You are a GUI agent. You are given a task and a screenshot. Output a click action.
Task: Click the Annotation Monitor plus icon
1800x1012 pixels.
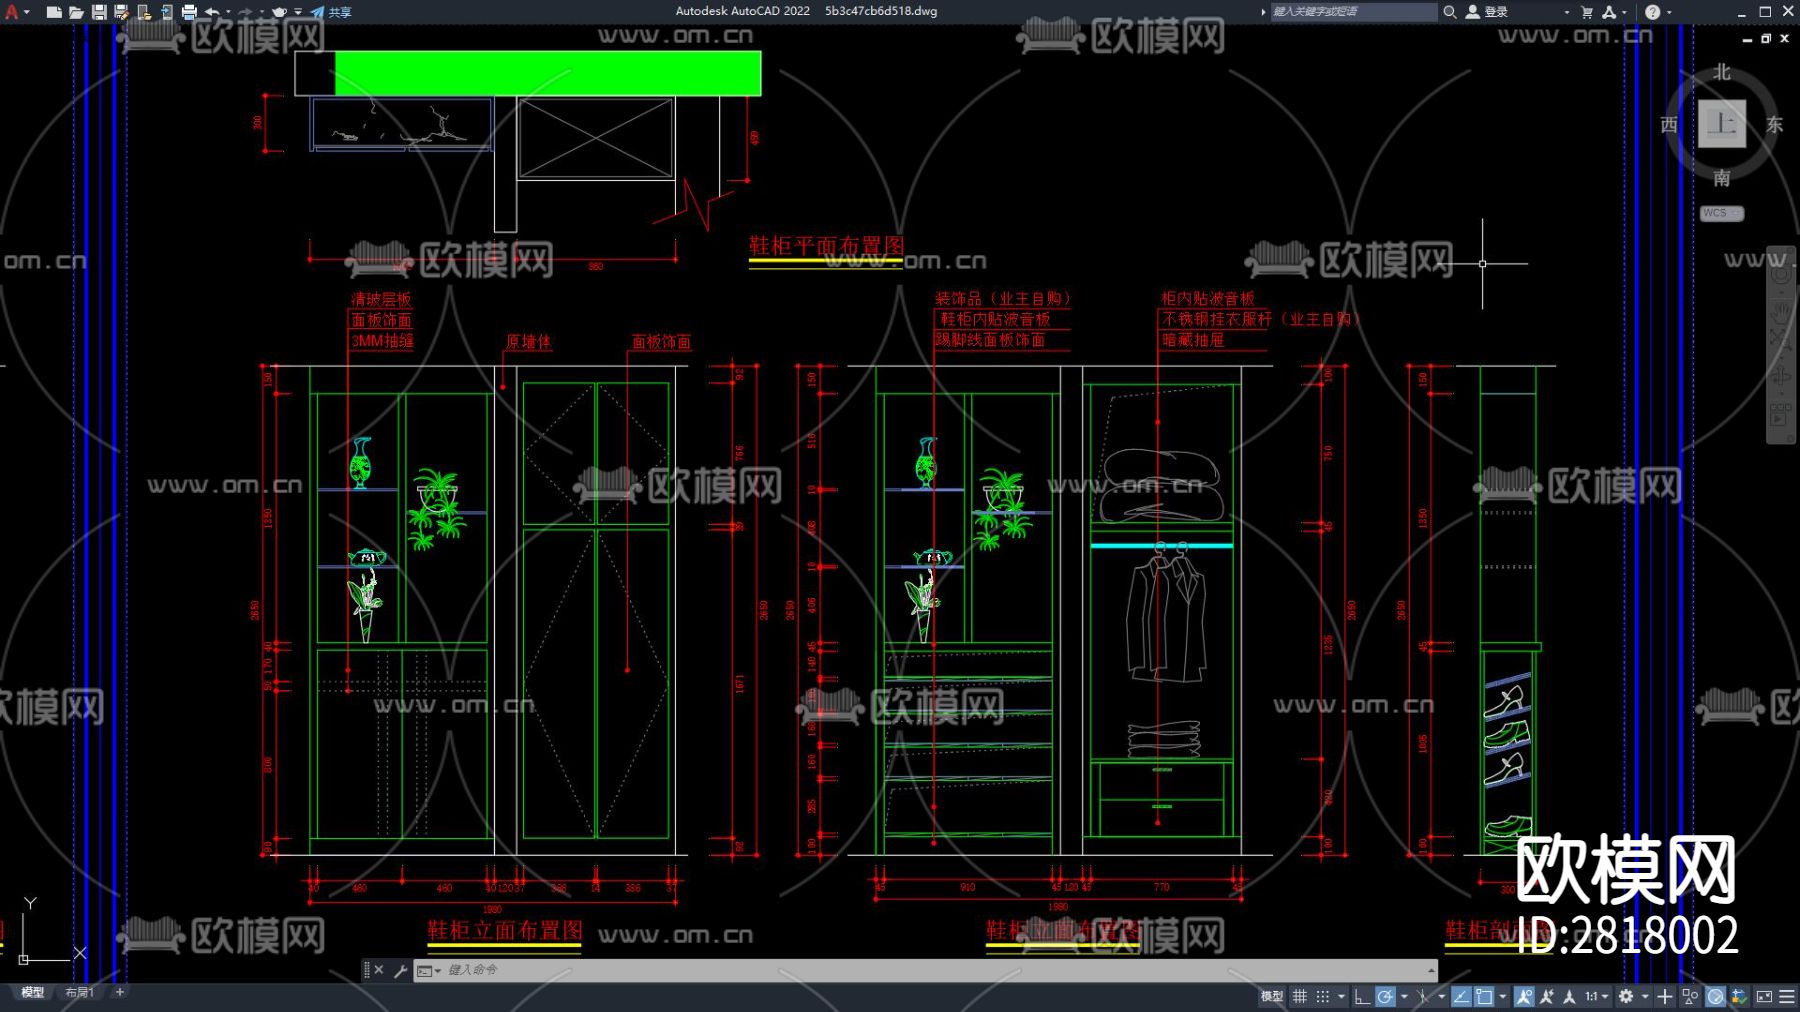[1665, 996]
